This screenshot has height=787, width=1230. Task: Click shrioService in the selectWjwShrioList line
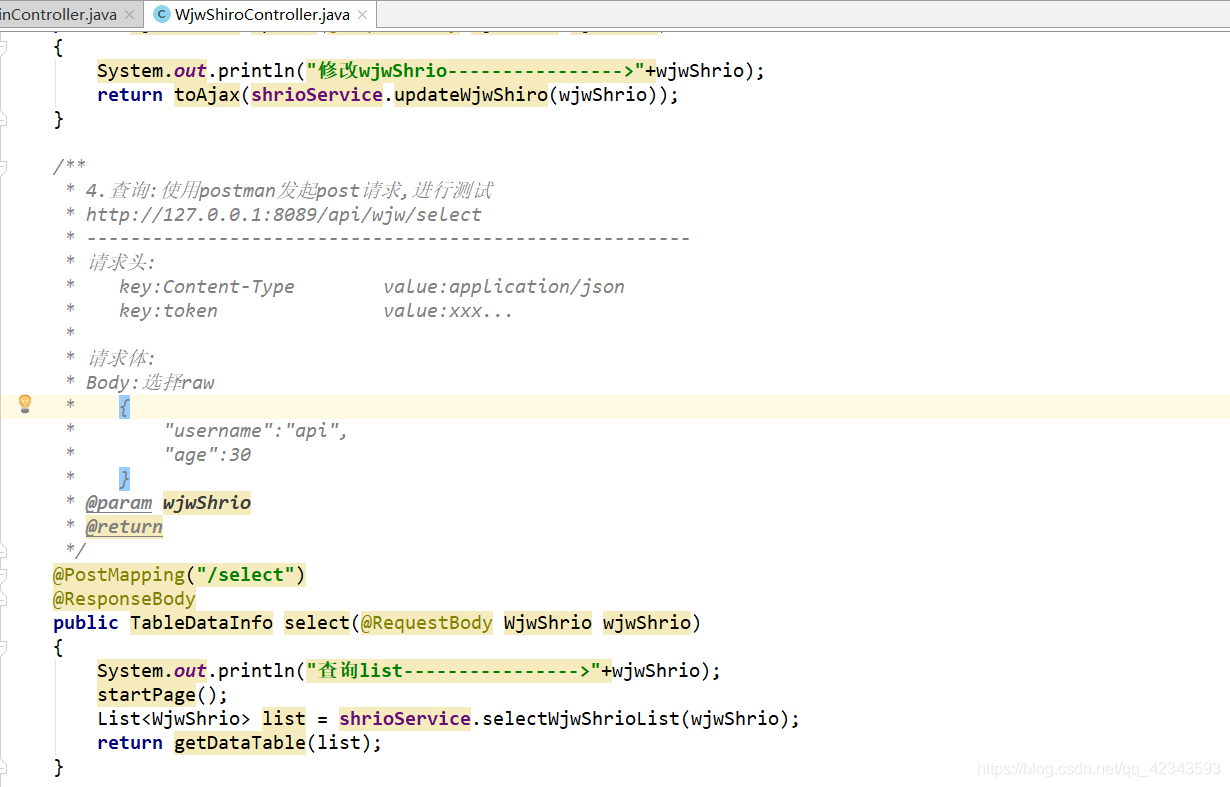tap(405, 719)
